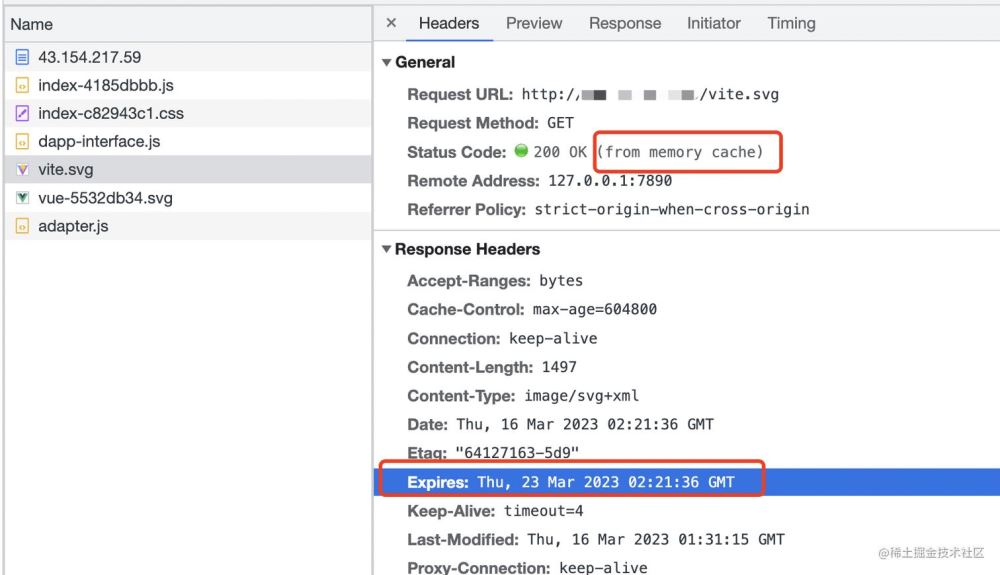Open the Initiator tab
Viewport: 1000px width, 575px height.
coord(714,24)
